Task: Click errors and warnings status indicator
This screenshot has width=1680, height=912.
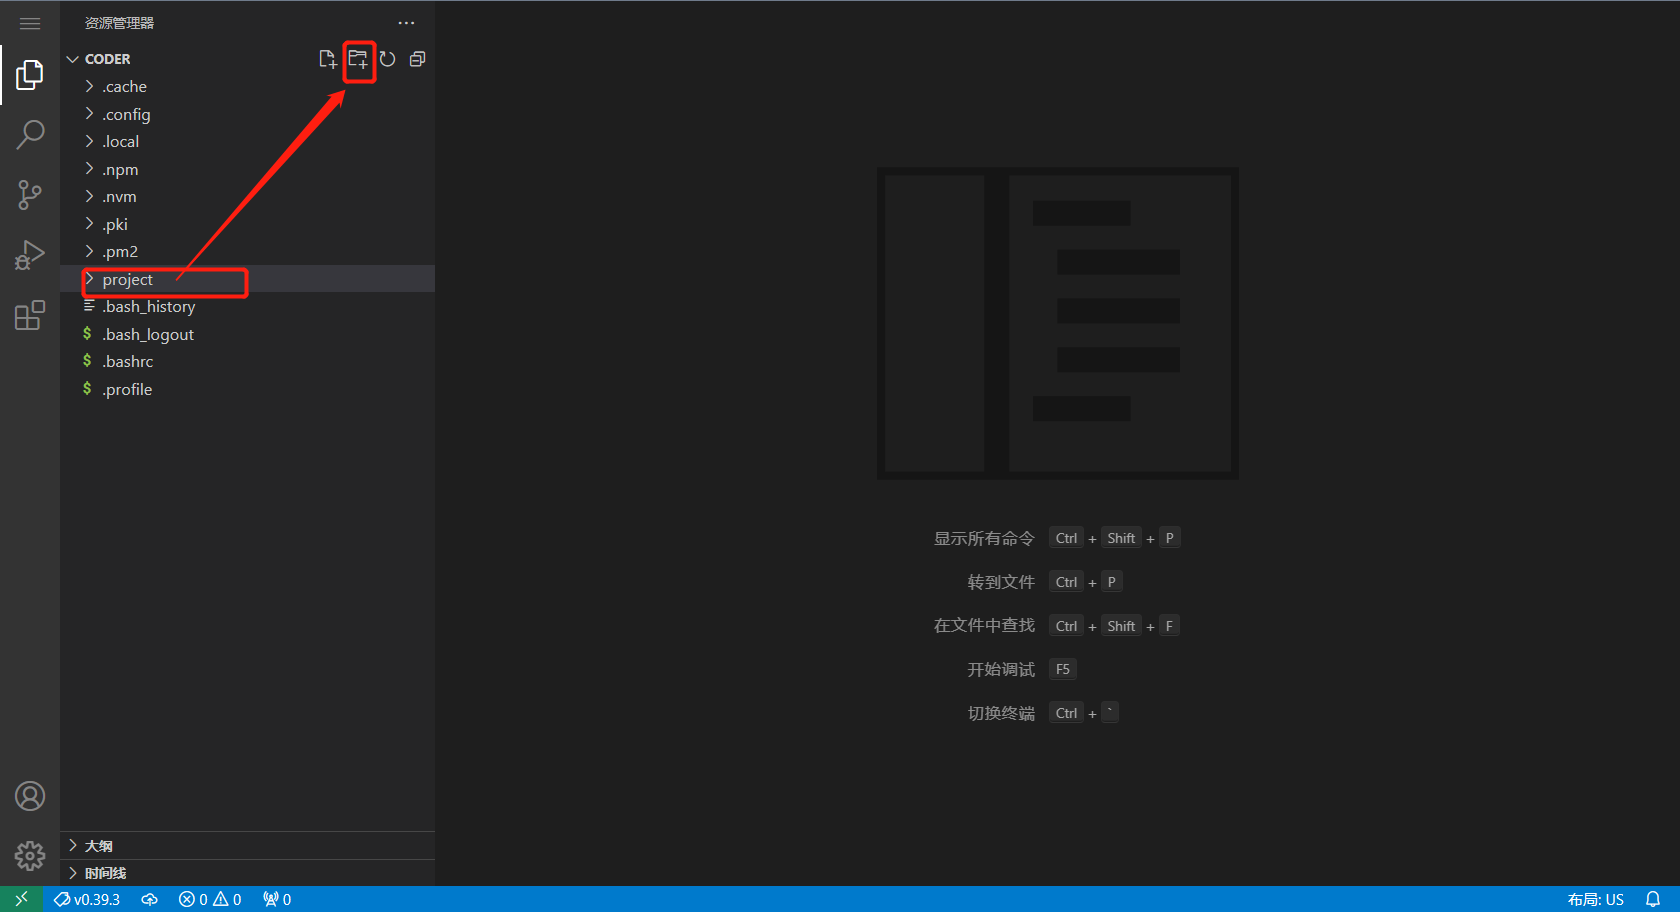Action: pyautogui.click(x=210, y=899)
